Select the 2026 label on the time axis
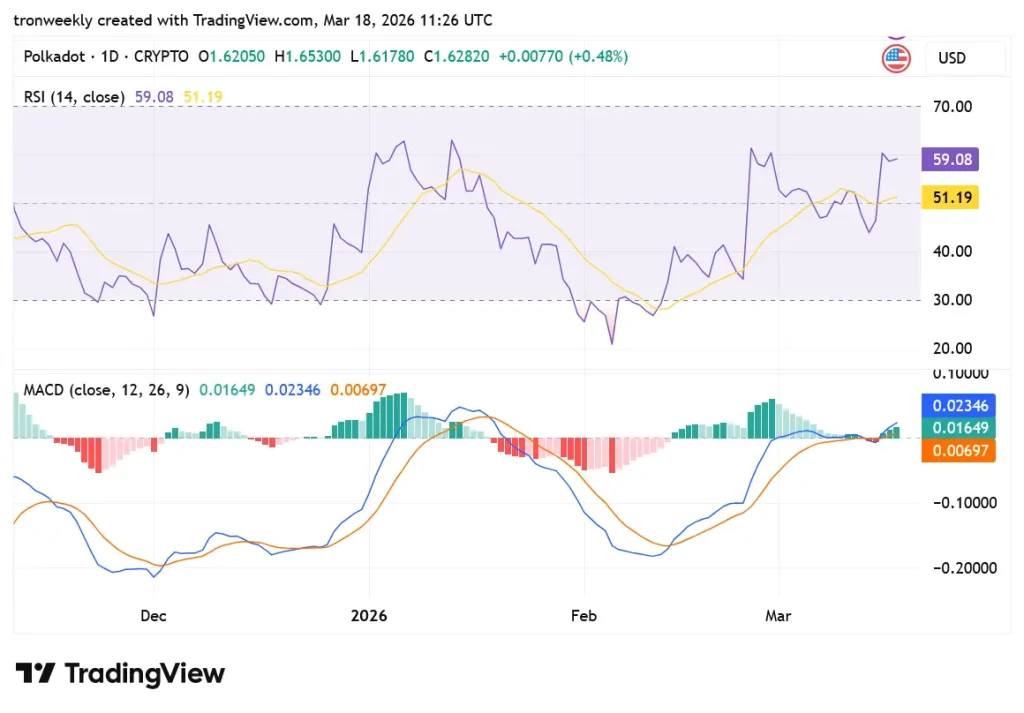This screenshot has width=1024, height=713. coord(370,616)
